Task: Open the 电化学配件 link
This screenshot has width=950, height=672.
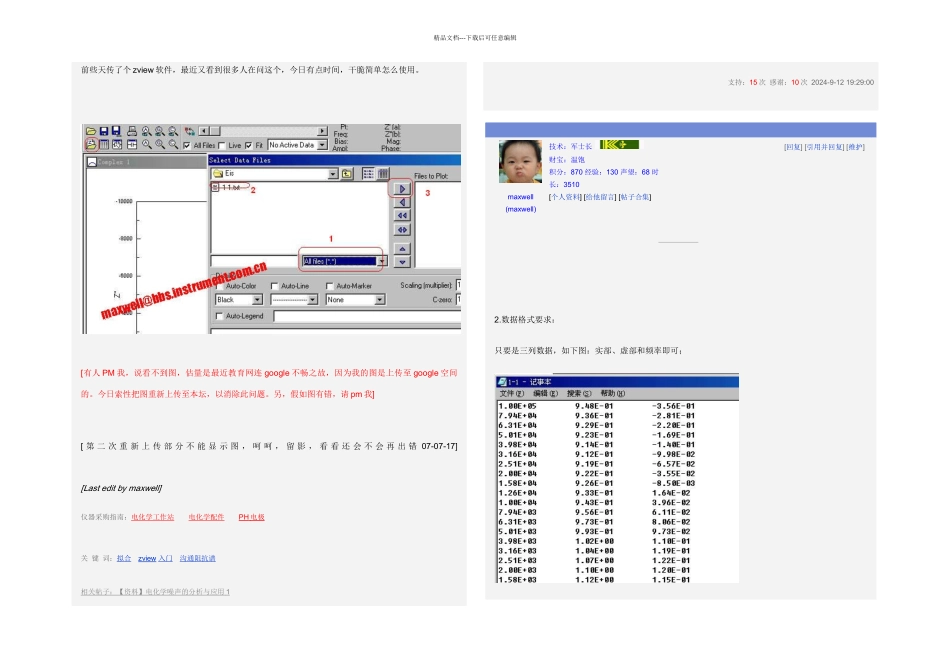Action: 206,517
